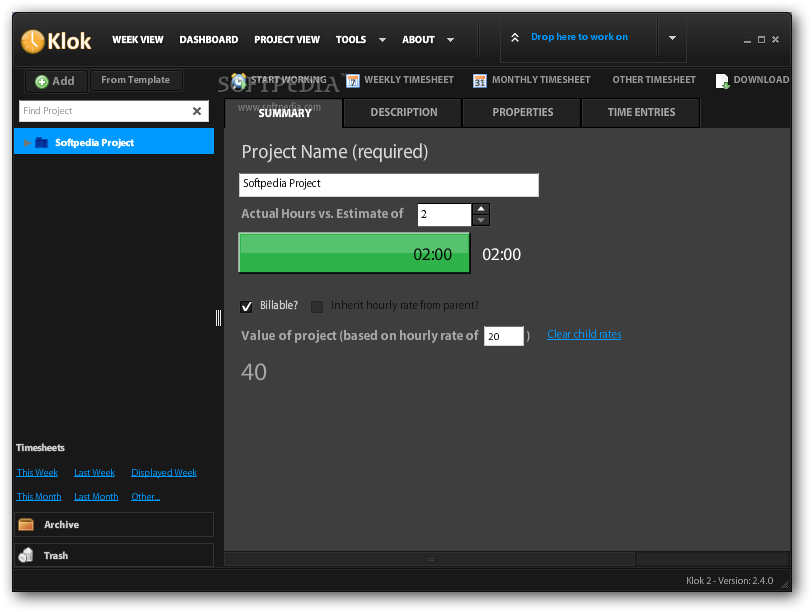Enable Inherit hourly rate from parent checkbox

click(317, 307)
